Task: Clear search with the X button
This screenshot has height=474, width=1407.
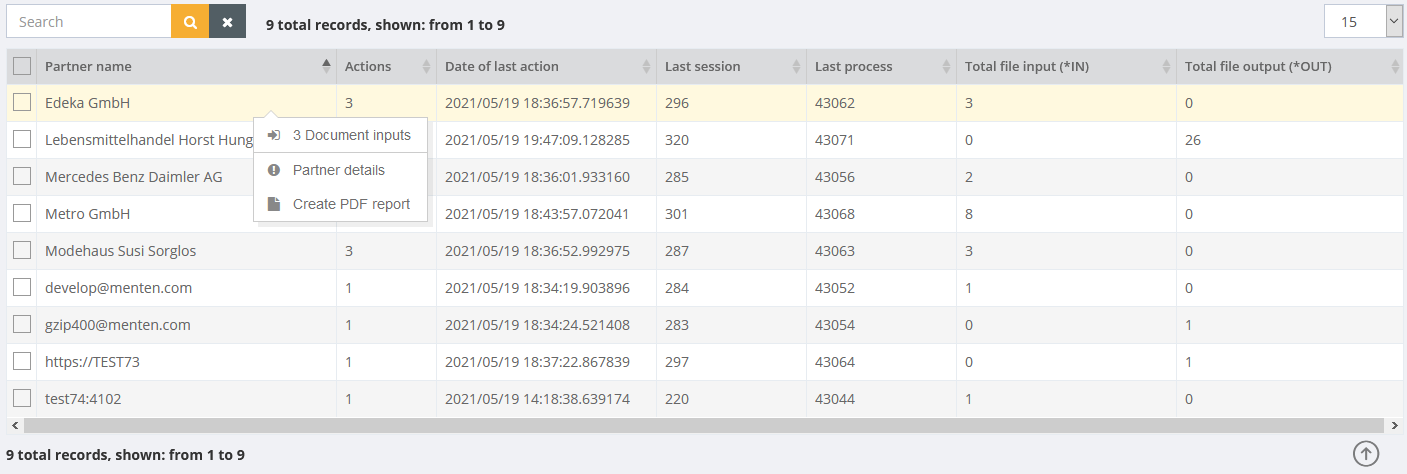Action: (227, 21)
